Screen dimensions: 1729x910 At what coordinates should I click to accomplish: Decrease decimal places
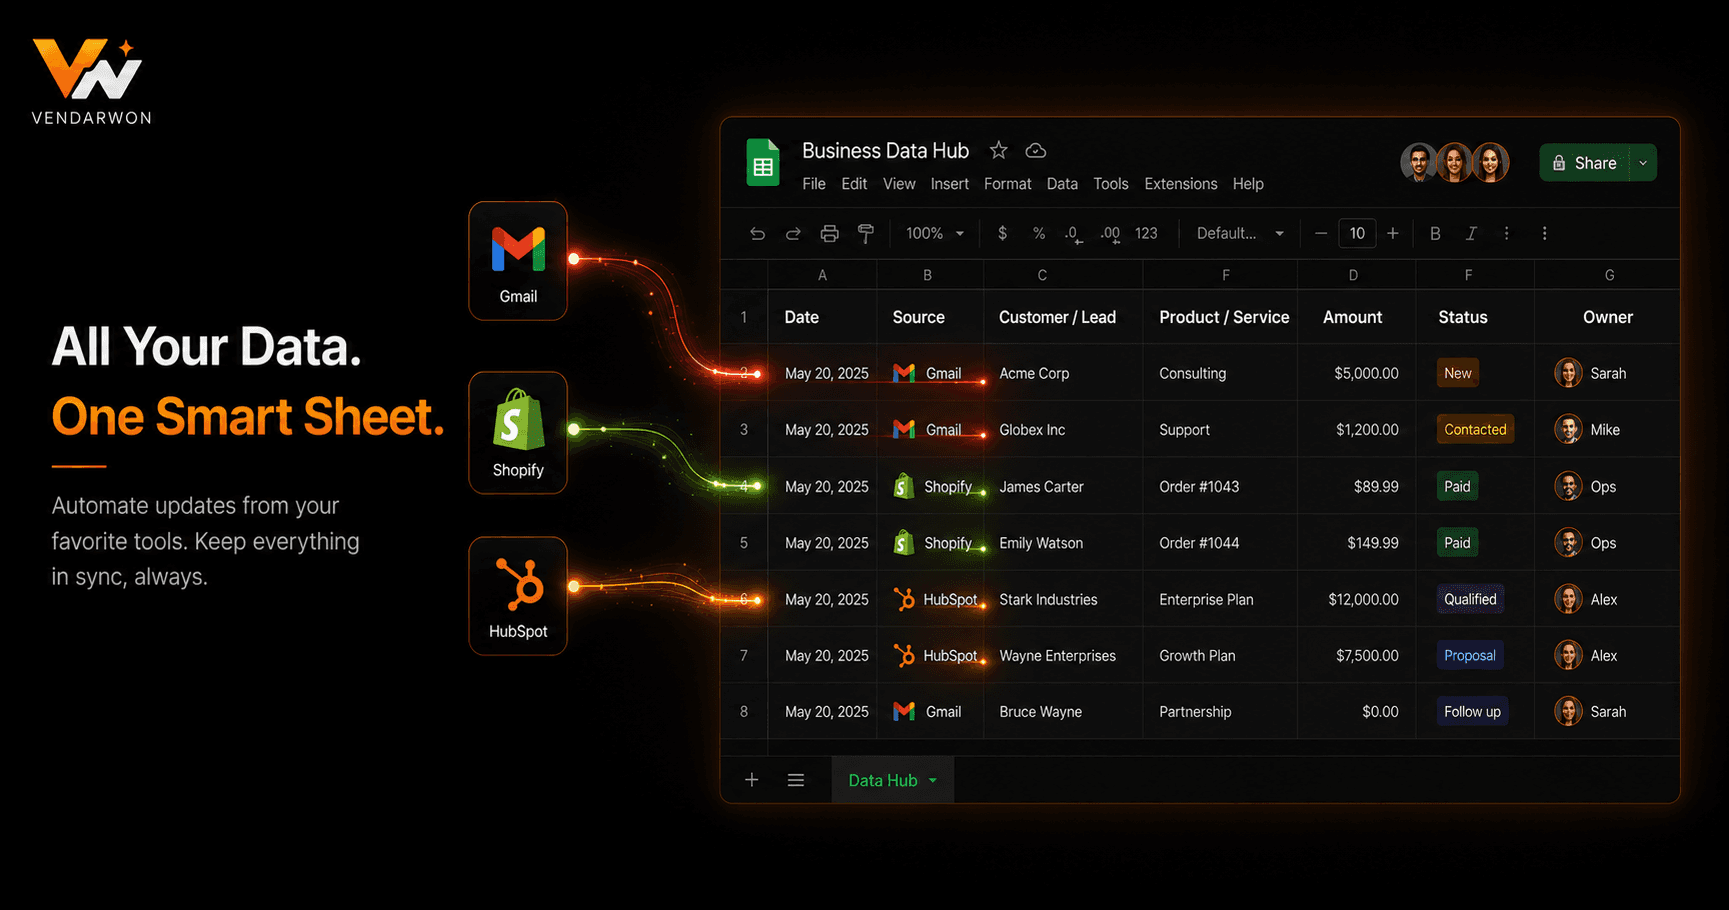click(1073, 234)
